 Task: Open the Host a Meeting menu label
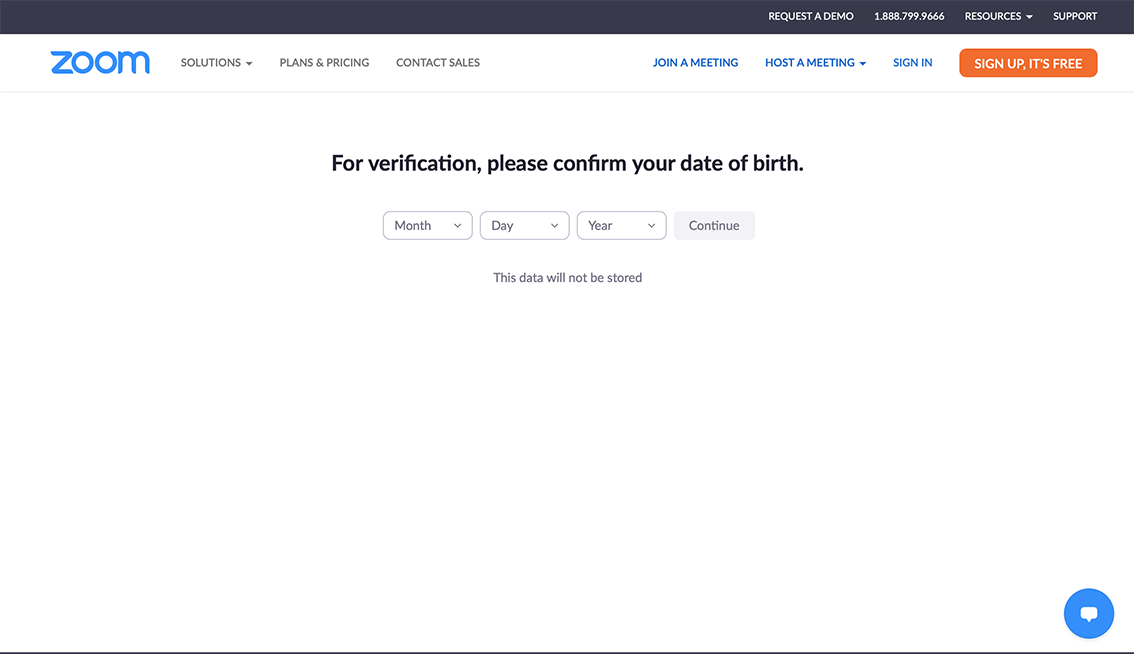[x=809, y=62]
